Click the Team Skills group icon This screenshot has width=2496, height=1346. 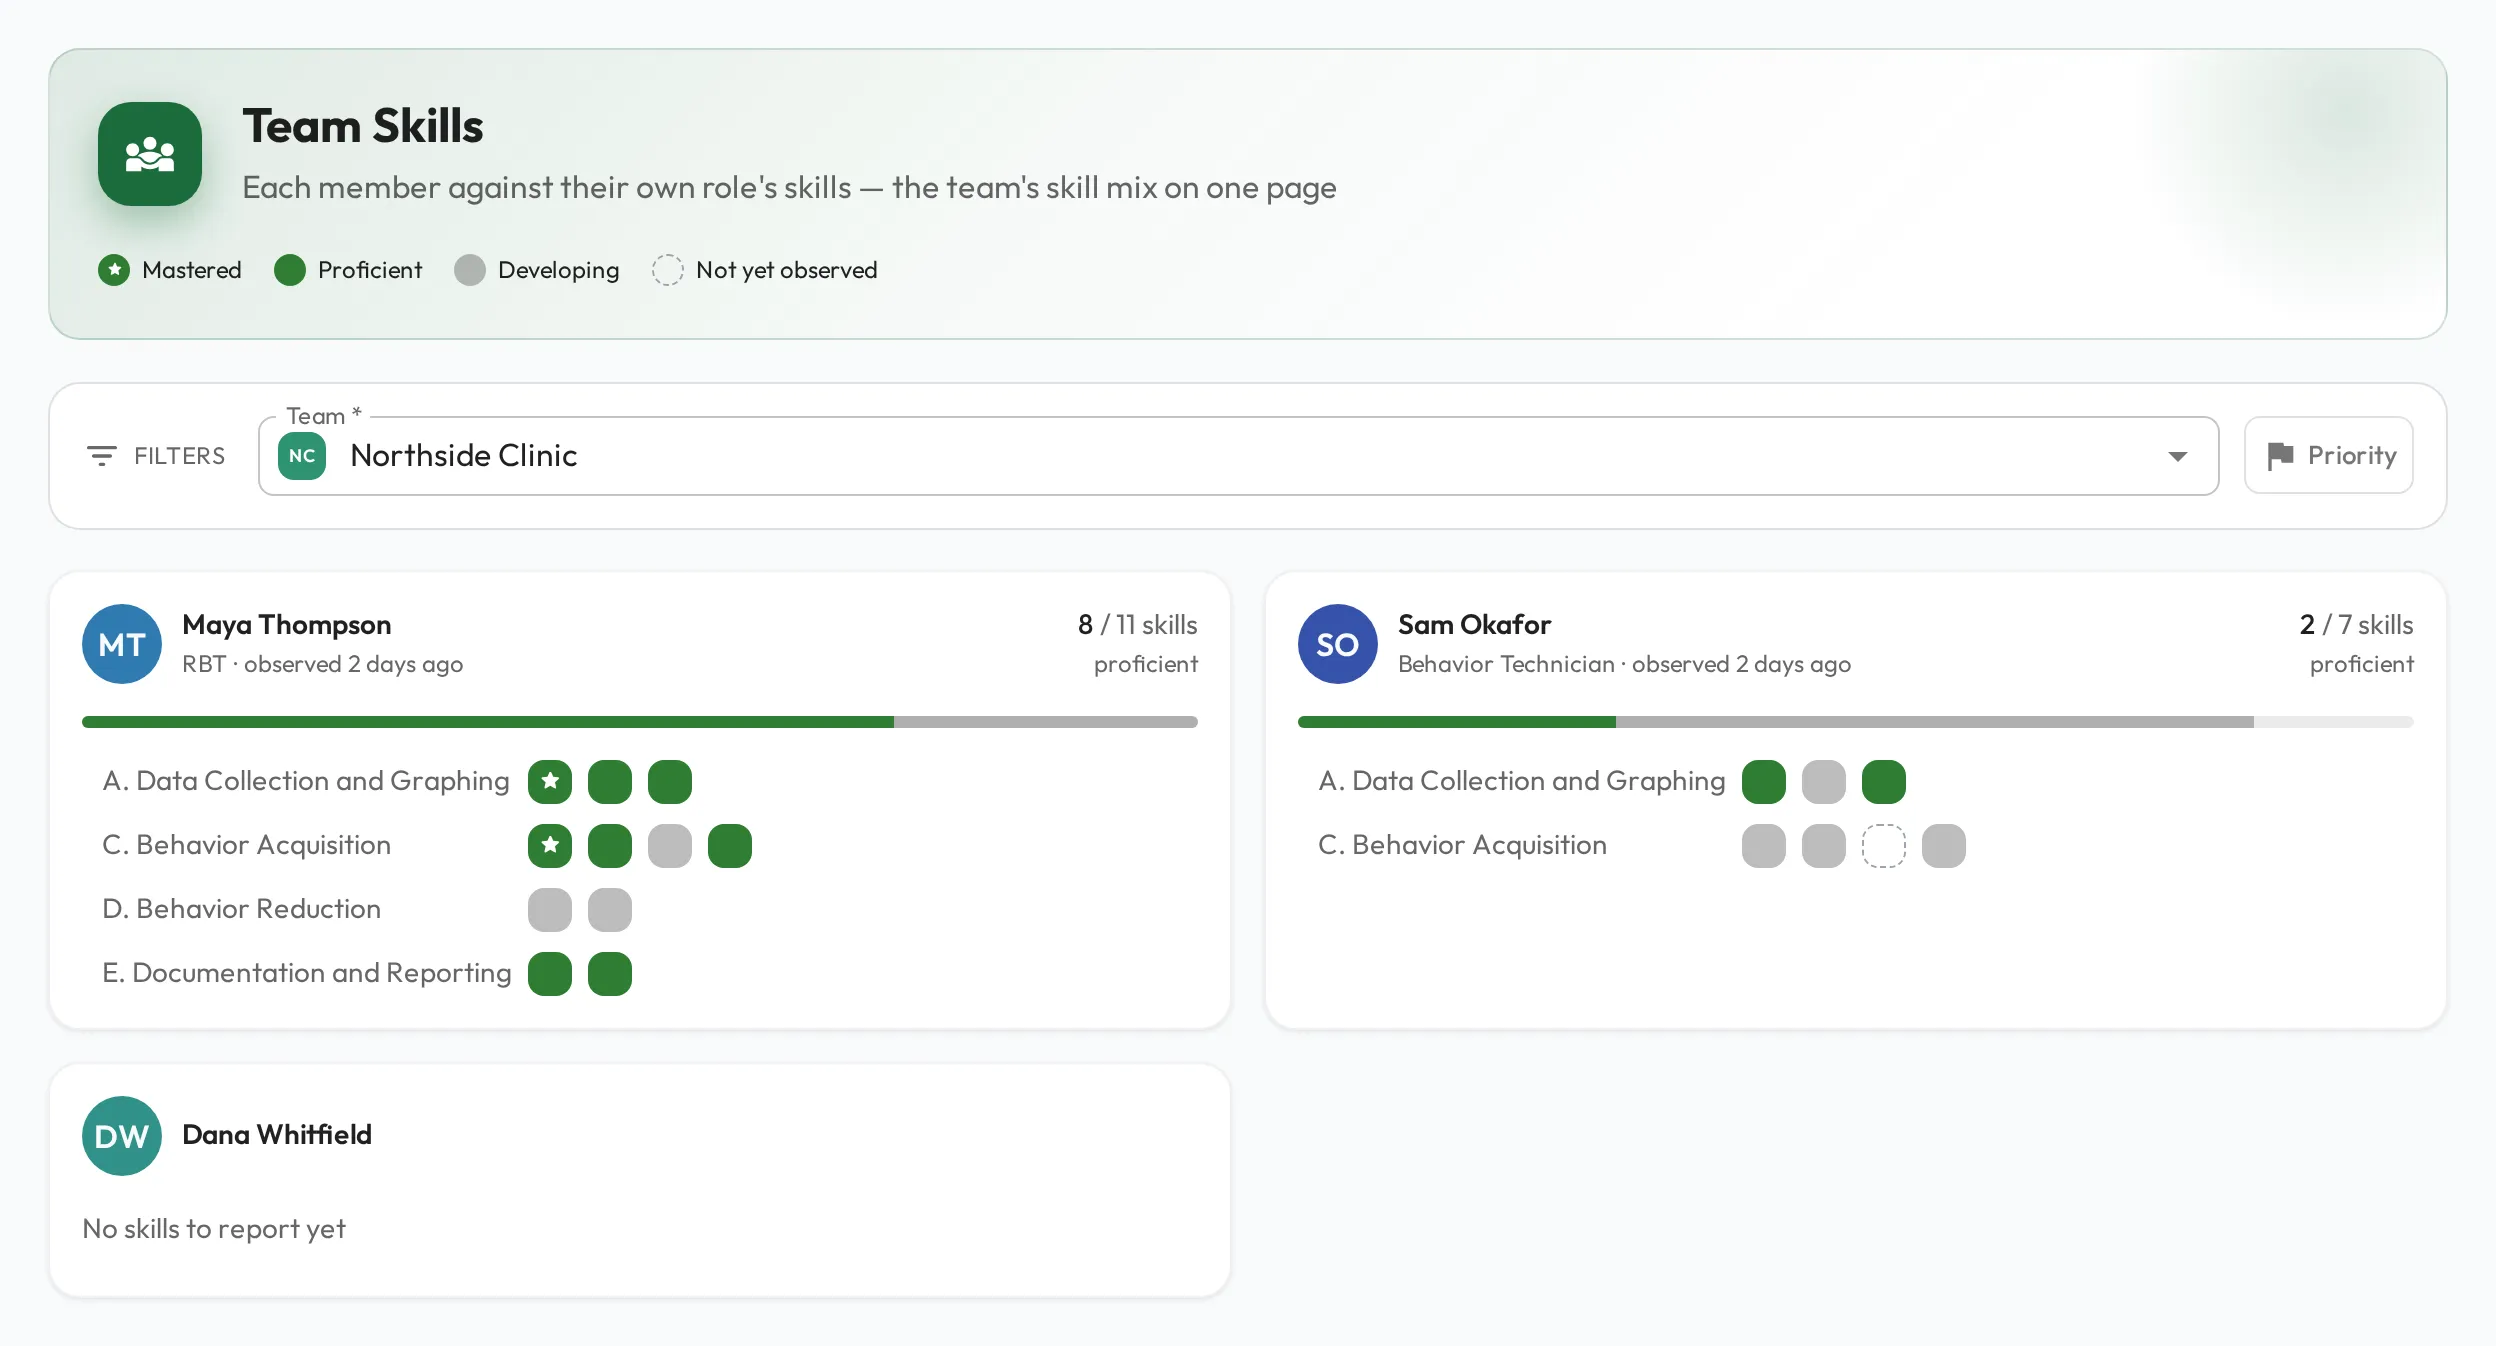(x=150, y=154)
